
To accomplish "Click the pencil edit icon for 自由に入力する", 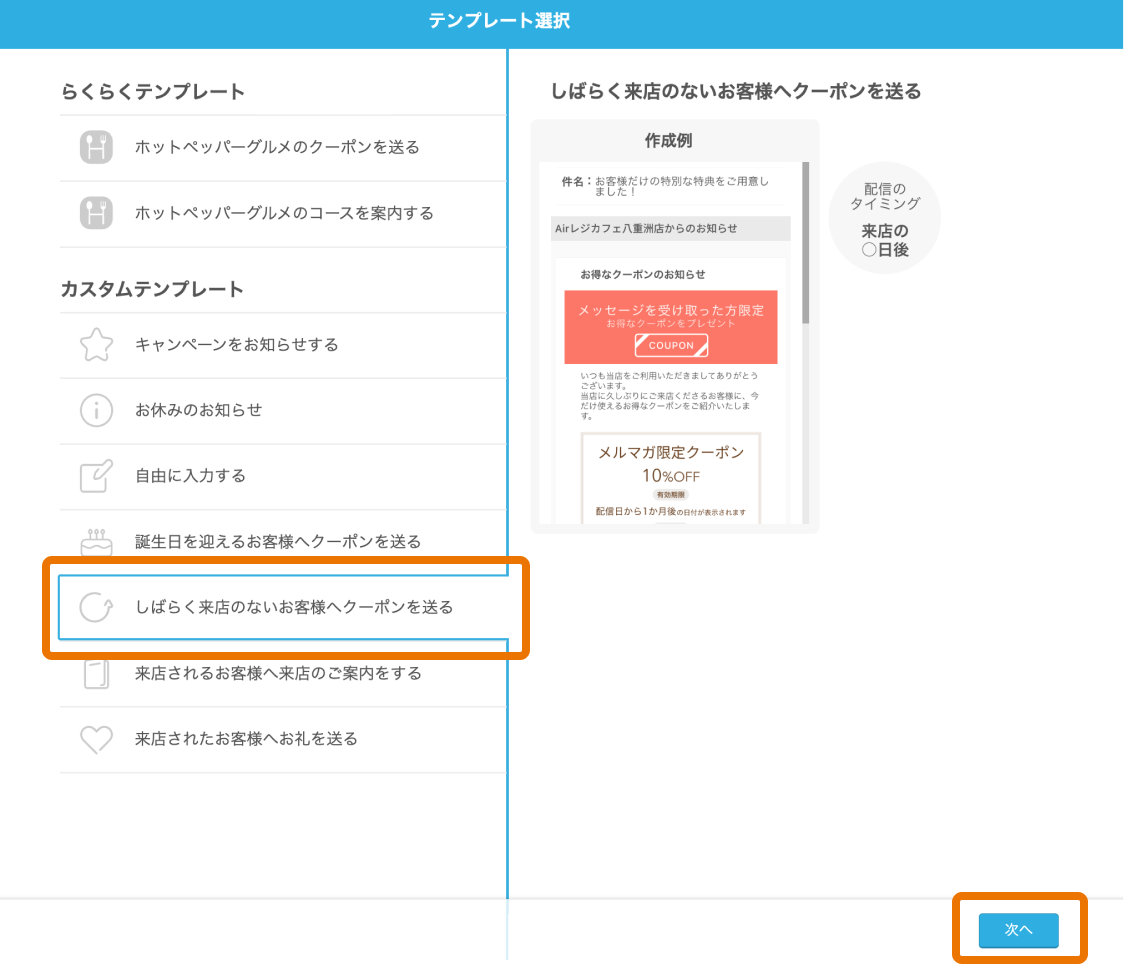I will tap(96, 476).
